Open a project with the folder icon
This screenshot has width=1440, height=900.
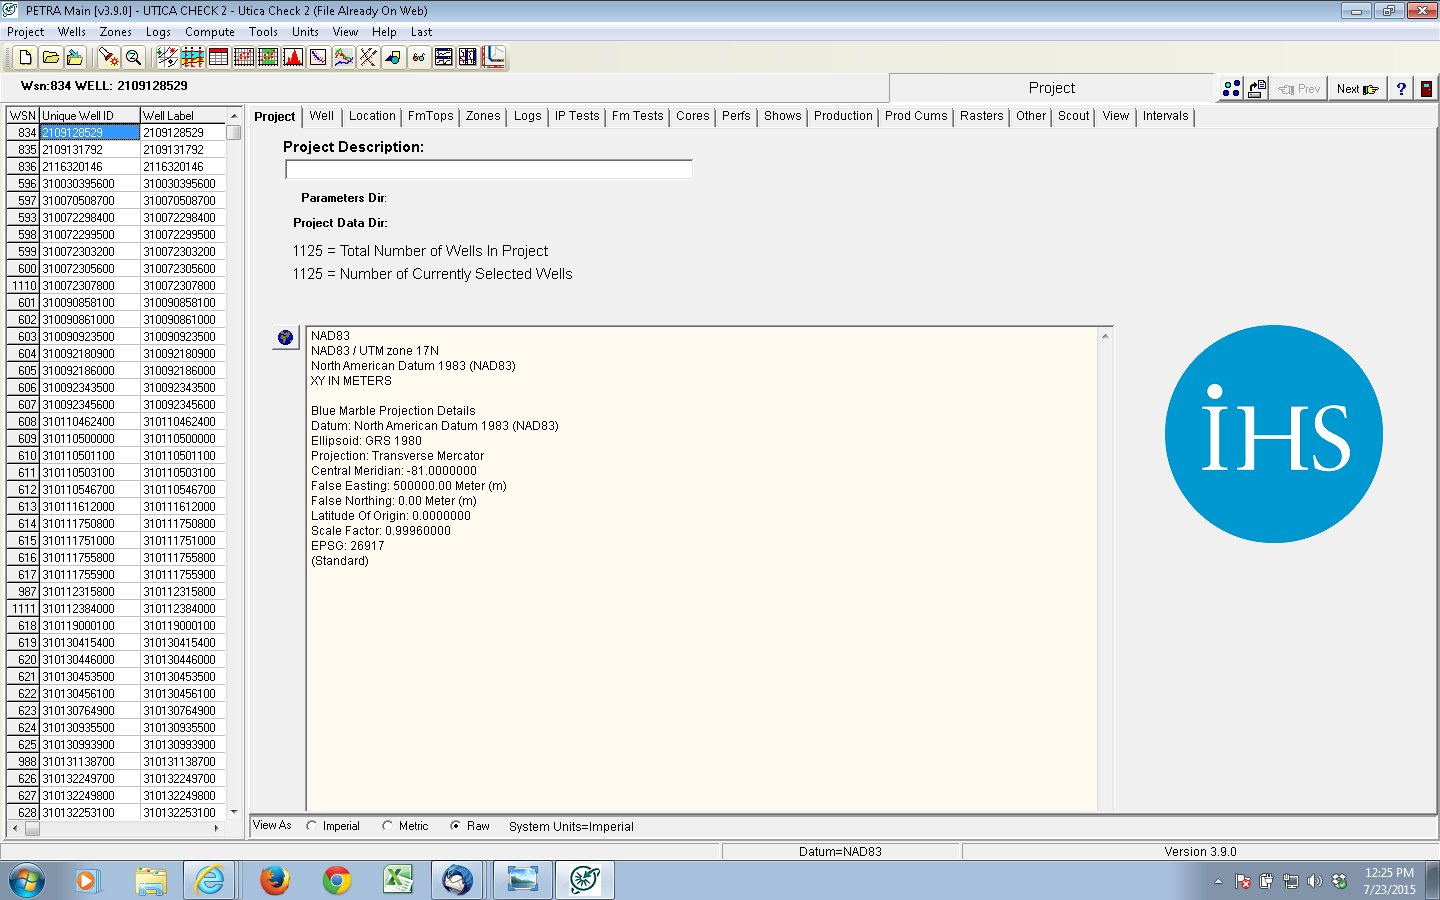[50, 57]
